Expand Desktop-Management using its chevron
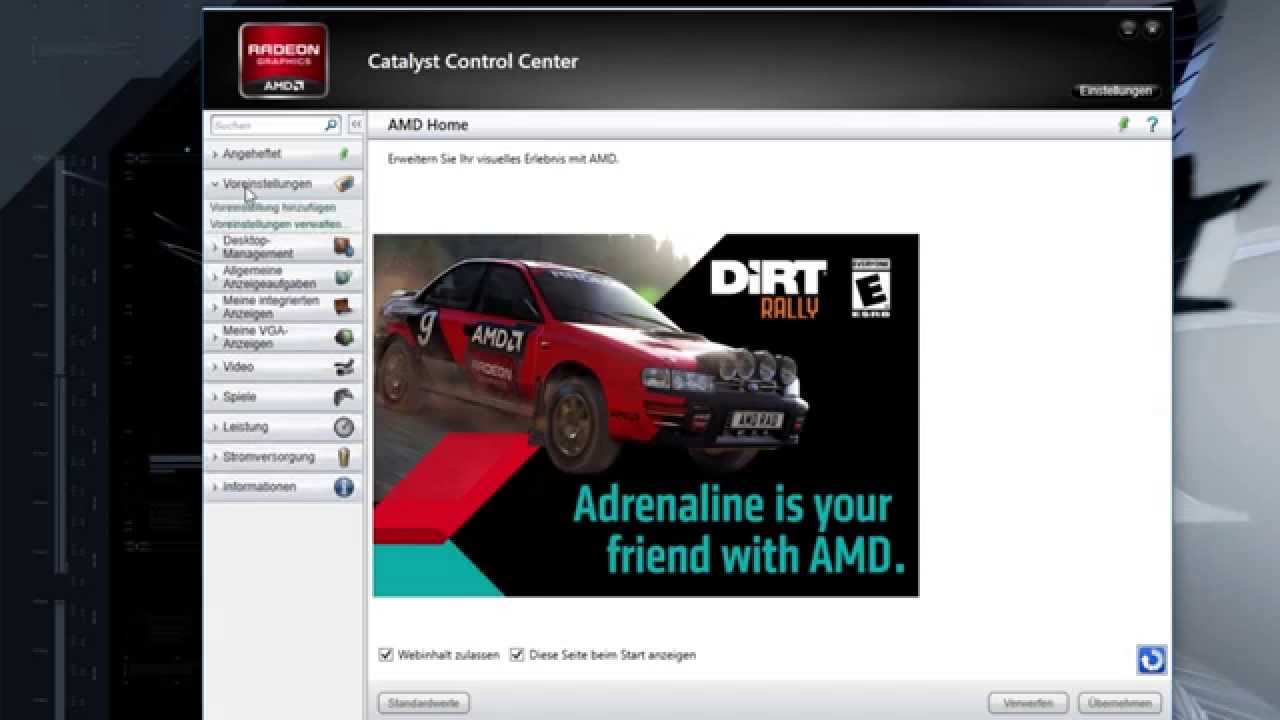The width and height of the screenshot is (1280, 720). (215, 247)
